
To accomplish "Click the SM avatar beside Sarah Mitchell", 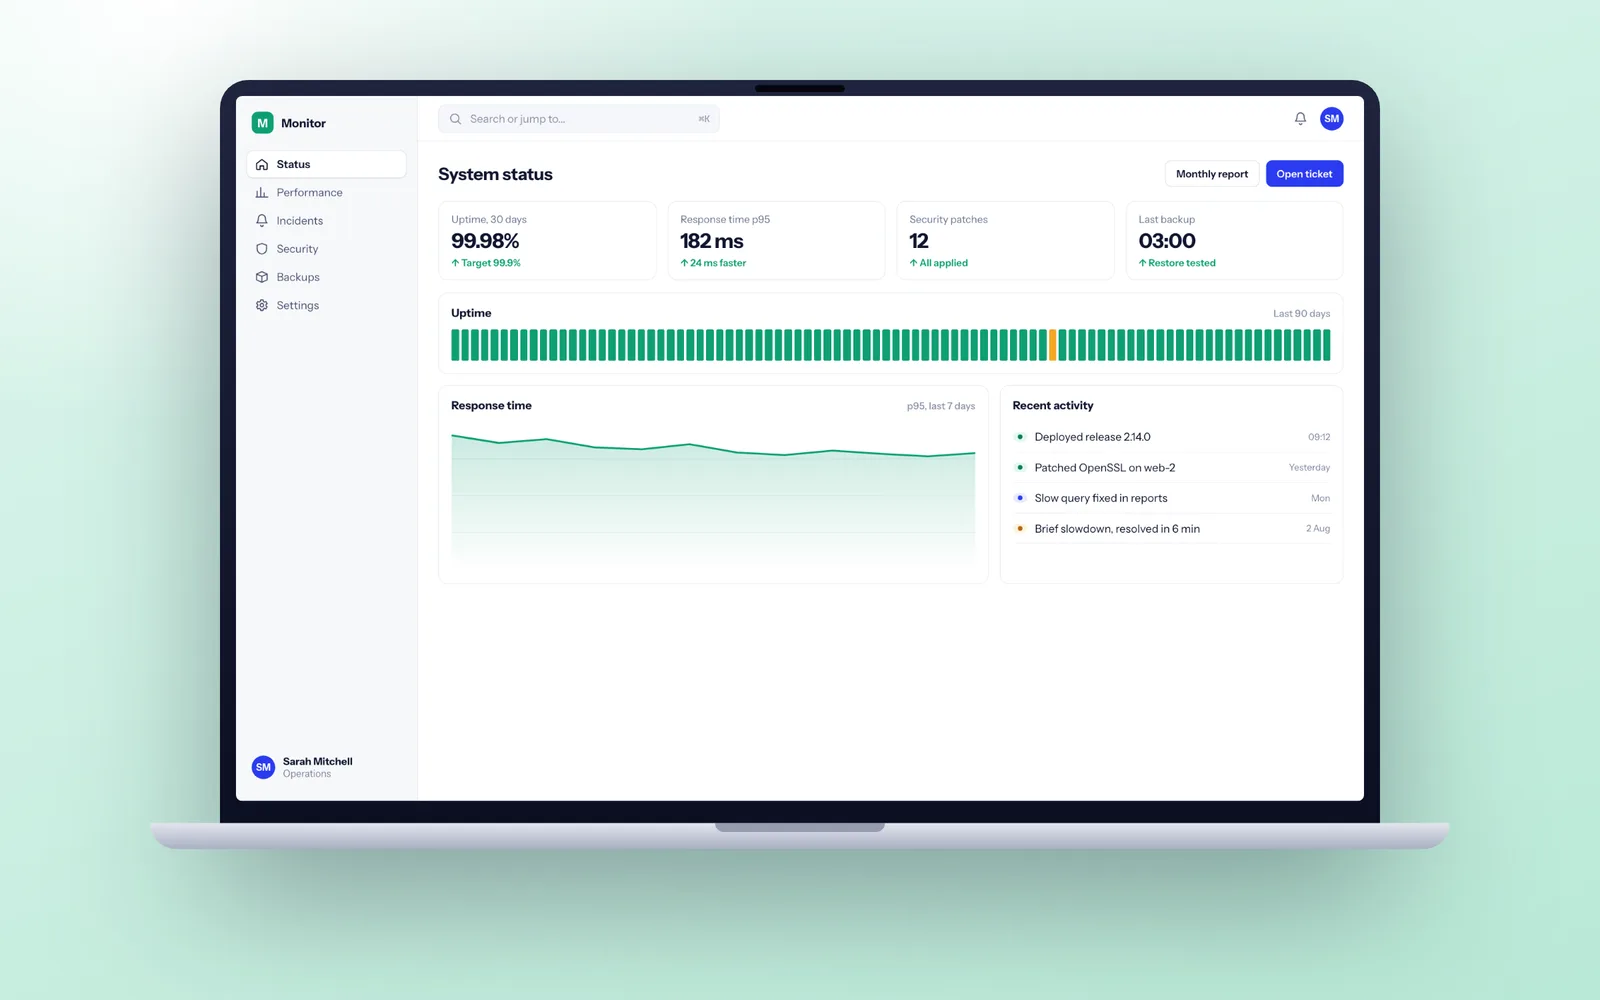I will click(263, 767).
